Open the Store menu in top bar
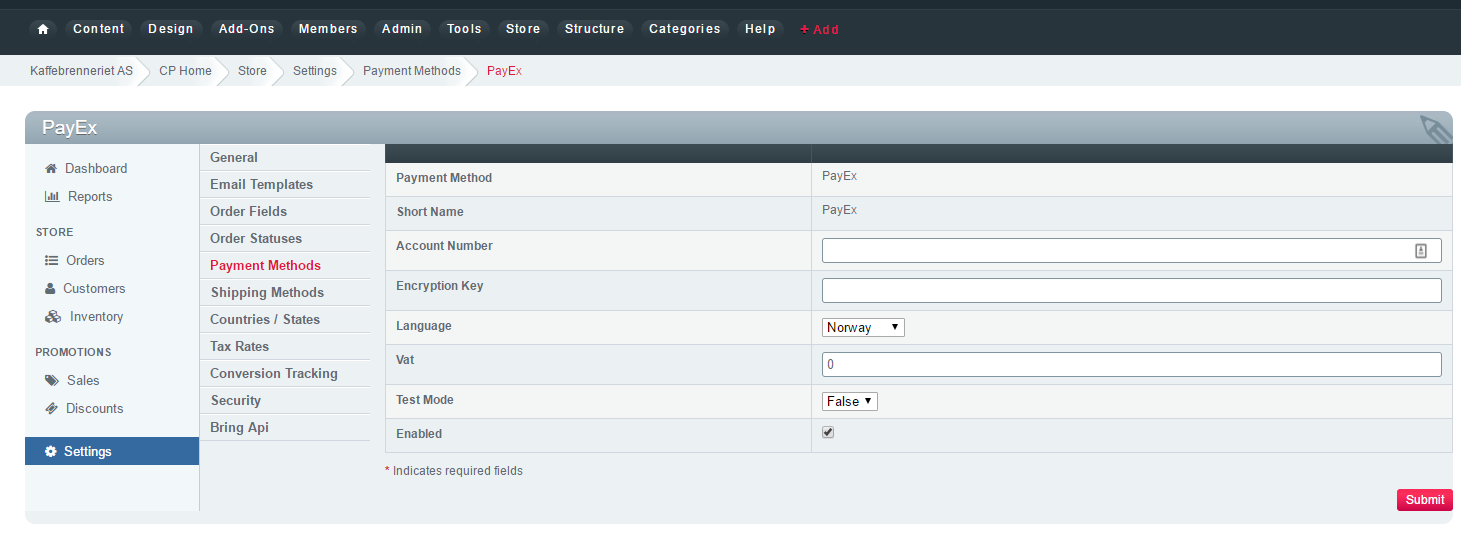This screenshot has width=1461, height=541. tap(523, 29)
